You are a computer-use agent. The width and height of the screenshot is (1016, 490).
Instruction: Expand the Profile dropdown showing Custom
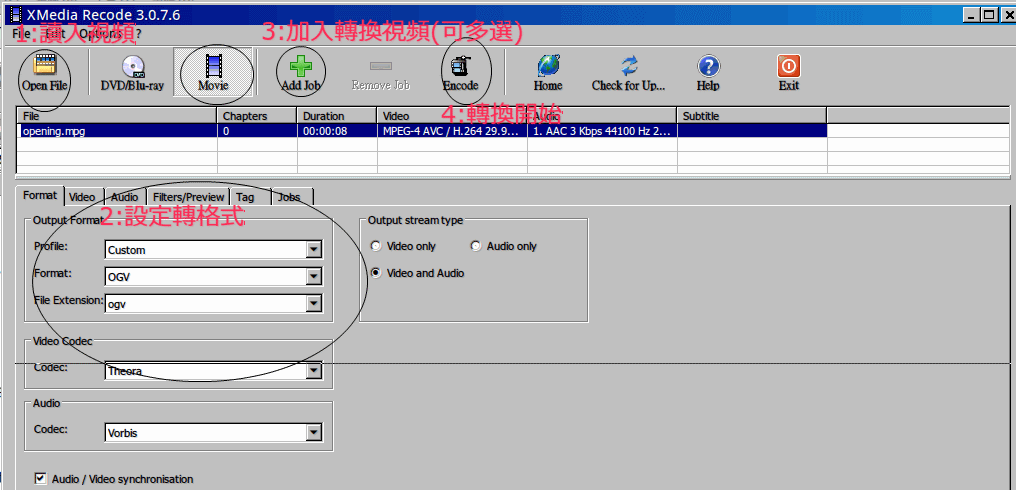click(314, 250)
